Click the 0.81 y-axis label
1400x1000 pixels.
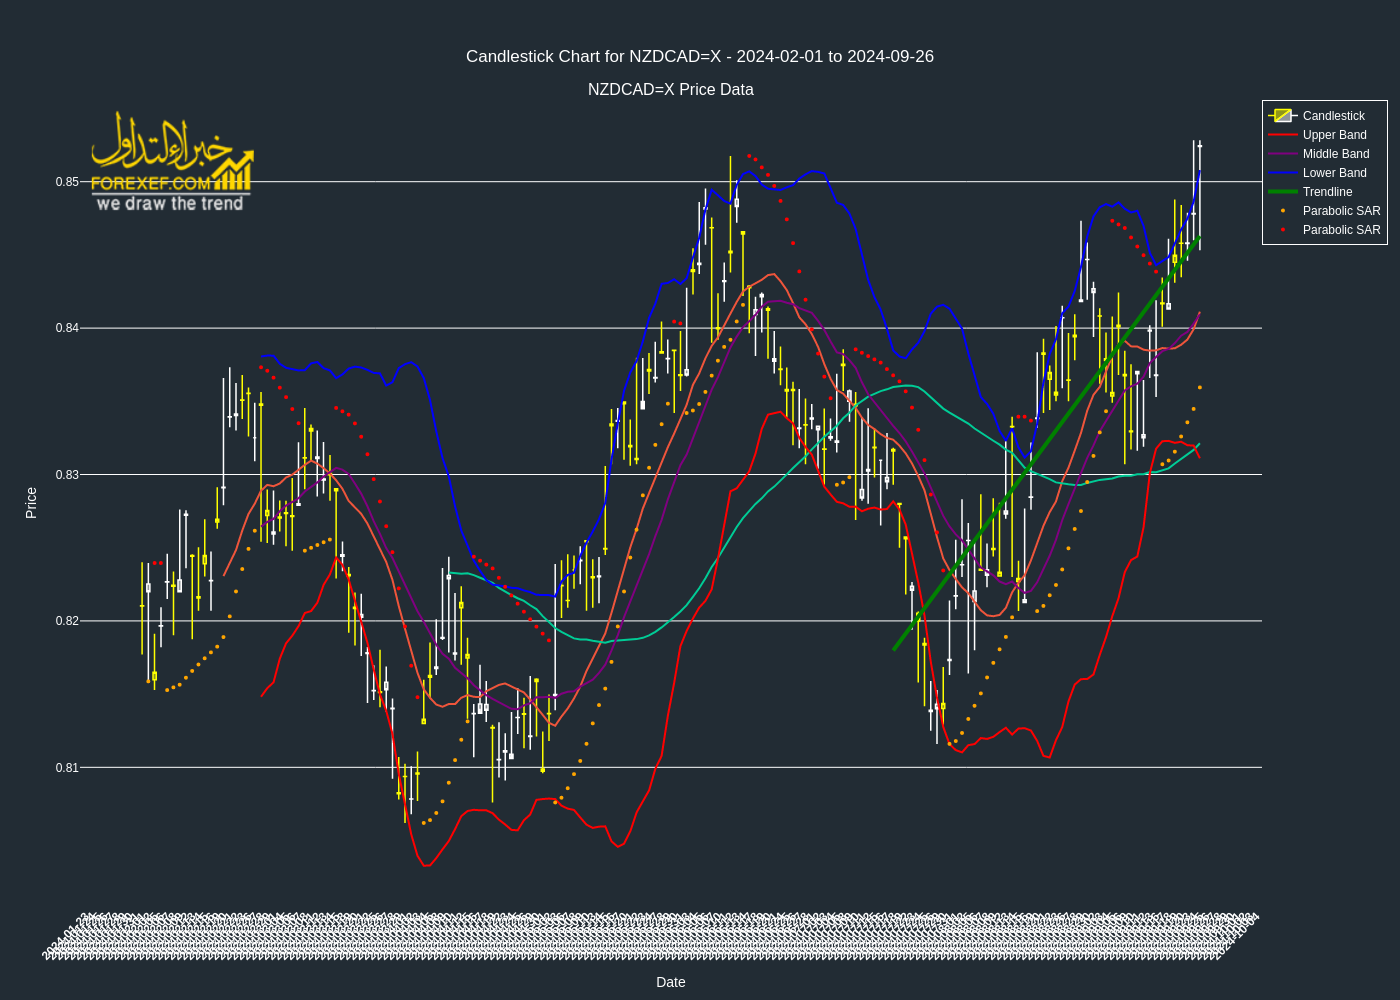click(67, 768)
